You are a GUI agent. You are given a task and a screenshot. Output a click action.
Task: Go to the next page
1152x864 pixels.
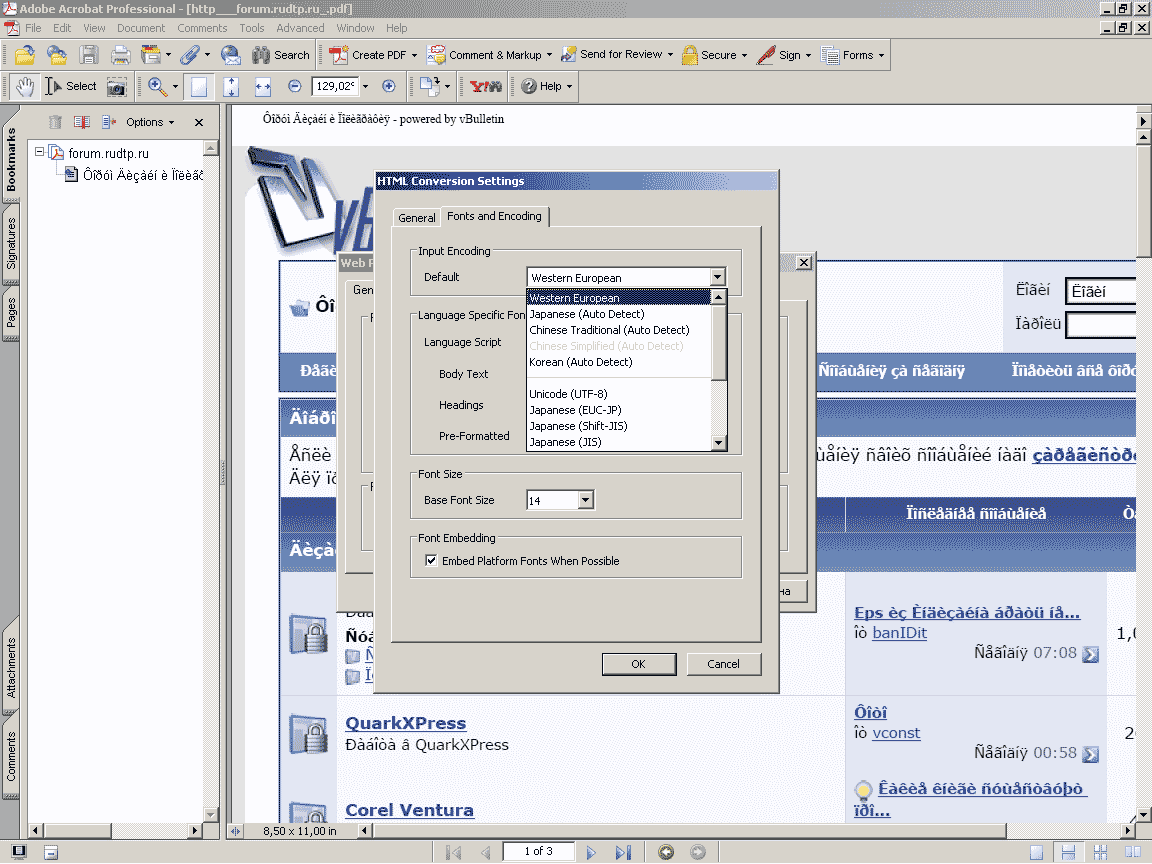[x=591, y=852]
